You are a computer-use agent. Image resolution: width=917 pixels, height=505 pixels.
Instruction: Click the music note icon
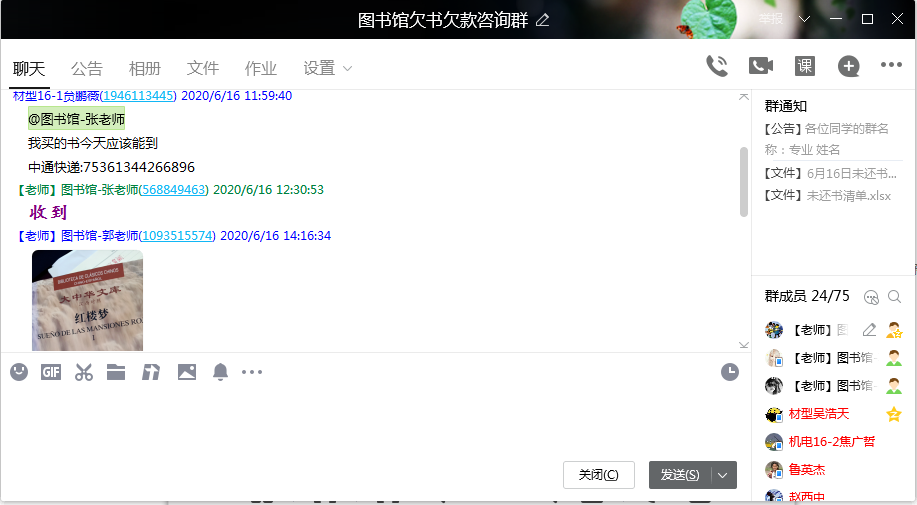click(151, 372)
